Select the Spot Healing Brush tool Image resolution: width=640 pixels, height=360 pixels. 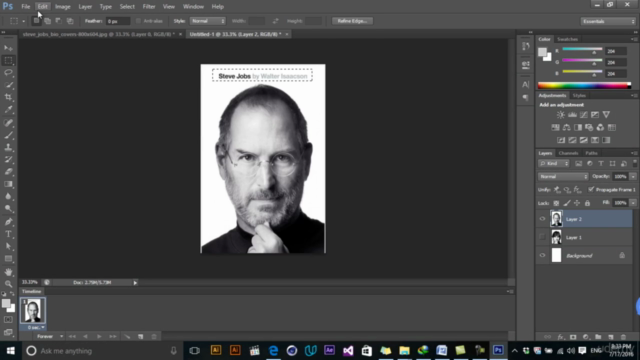[8, 122]
